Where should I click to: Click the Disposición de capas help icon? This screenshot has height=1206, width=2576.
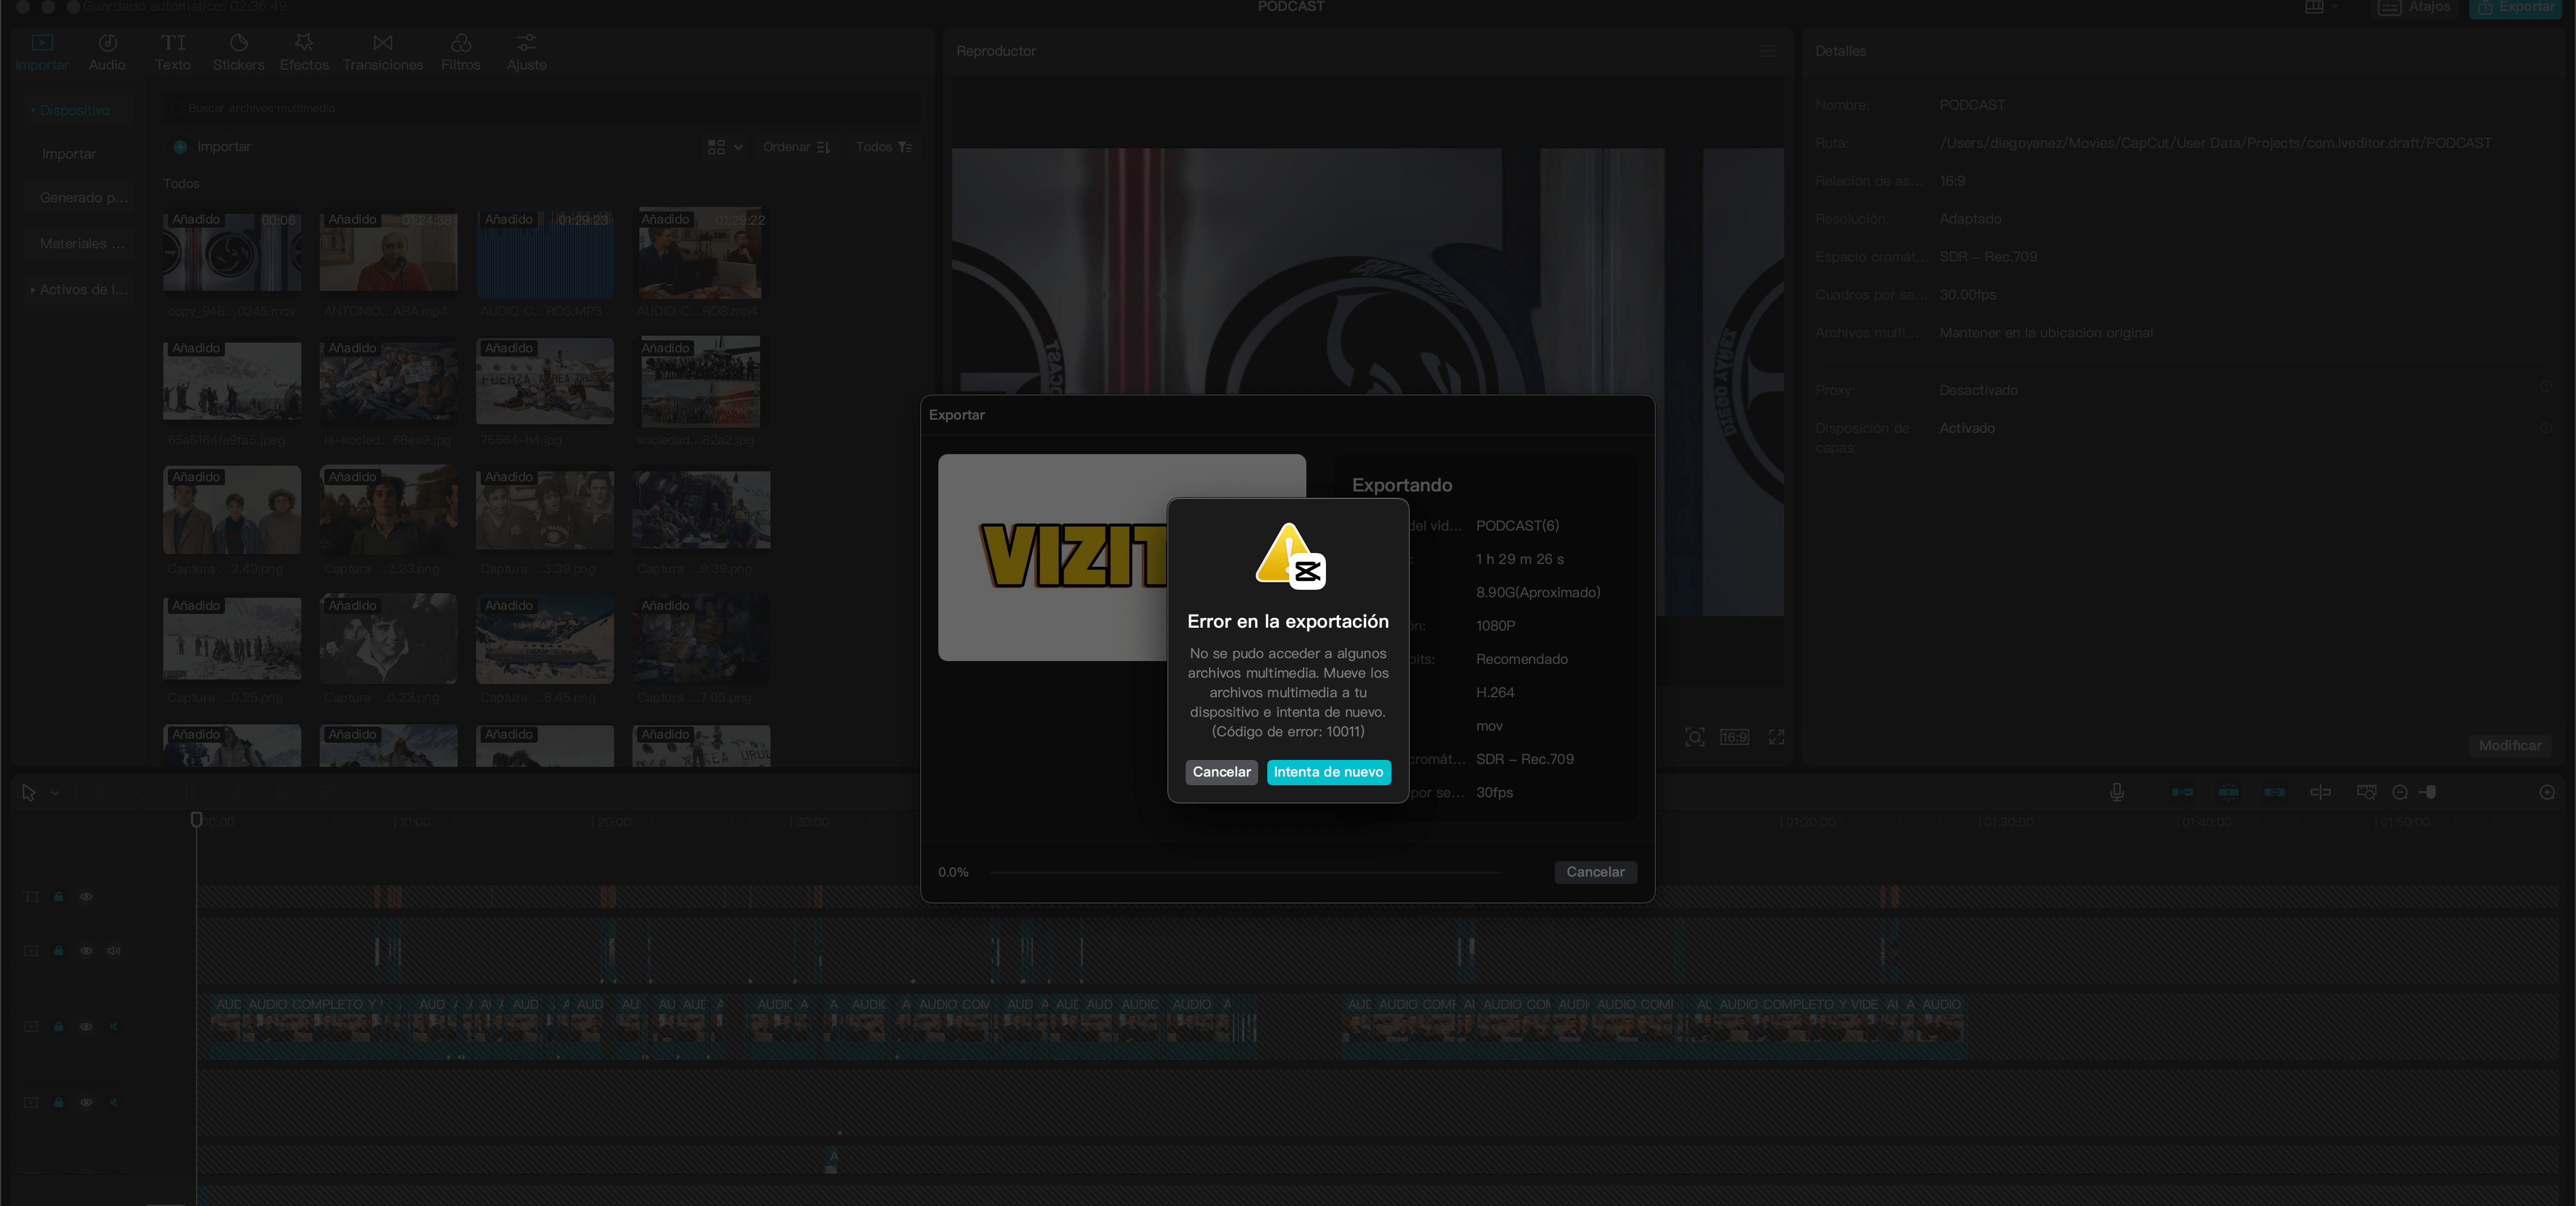coord(2545,427)
